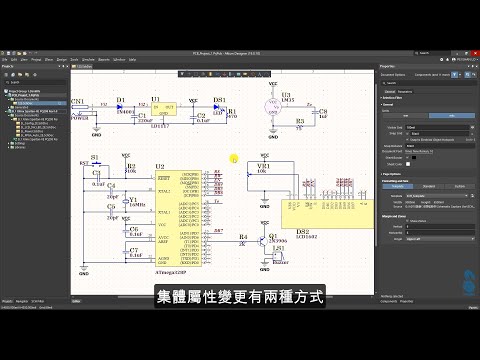Screen dimensions: 480x360
Task: Click the Editor tab below the schematic
Action: (76, 301)
